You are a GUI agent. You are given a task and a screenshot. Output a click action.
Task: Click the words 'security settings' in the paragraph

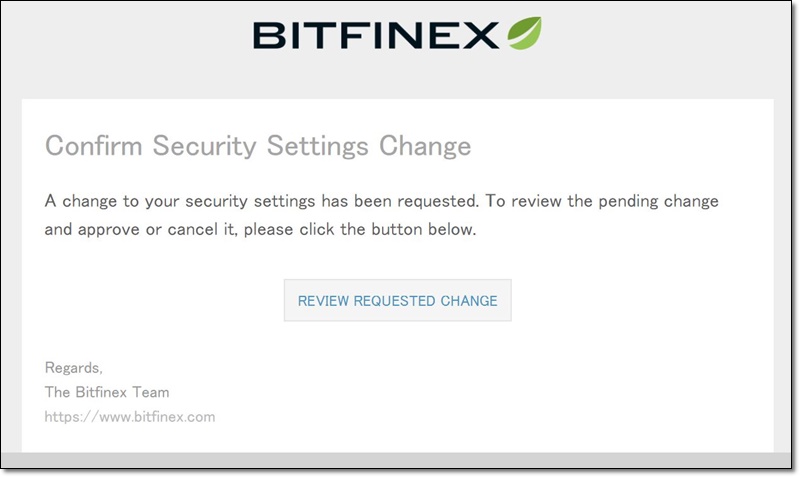250,202
